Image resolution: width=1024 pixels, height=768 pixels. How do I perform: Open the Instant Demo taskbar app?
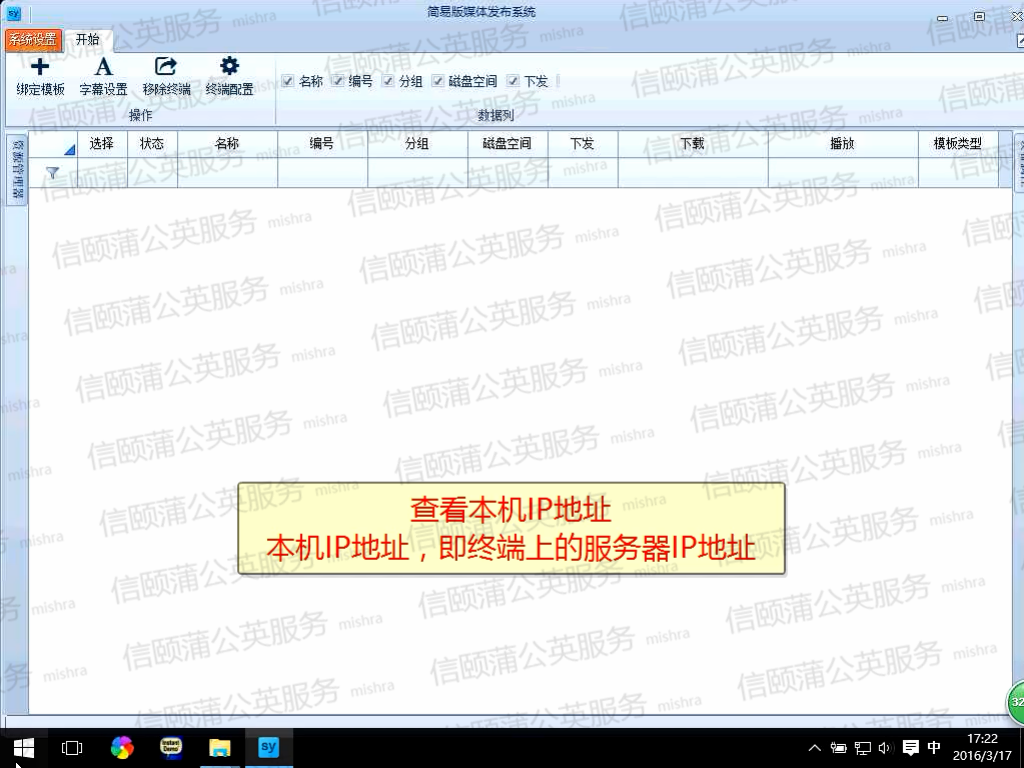pos(171,747)
